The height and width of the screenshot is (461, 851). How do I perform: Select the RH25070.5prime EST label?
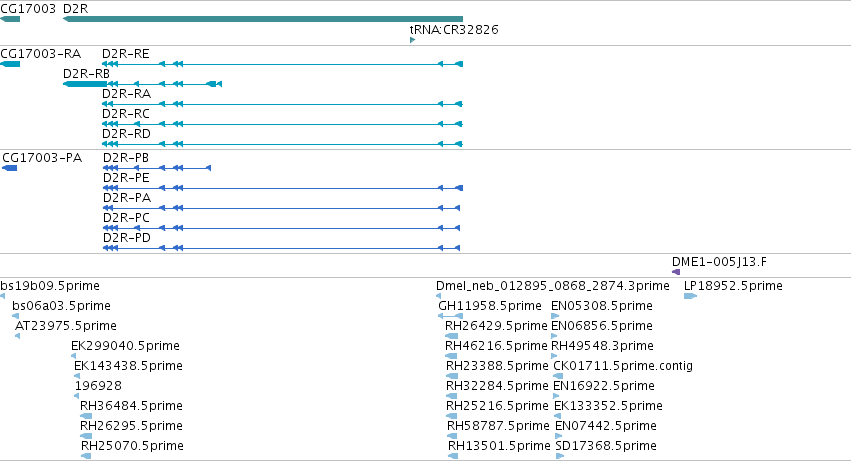coord(132,447)
